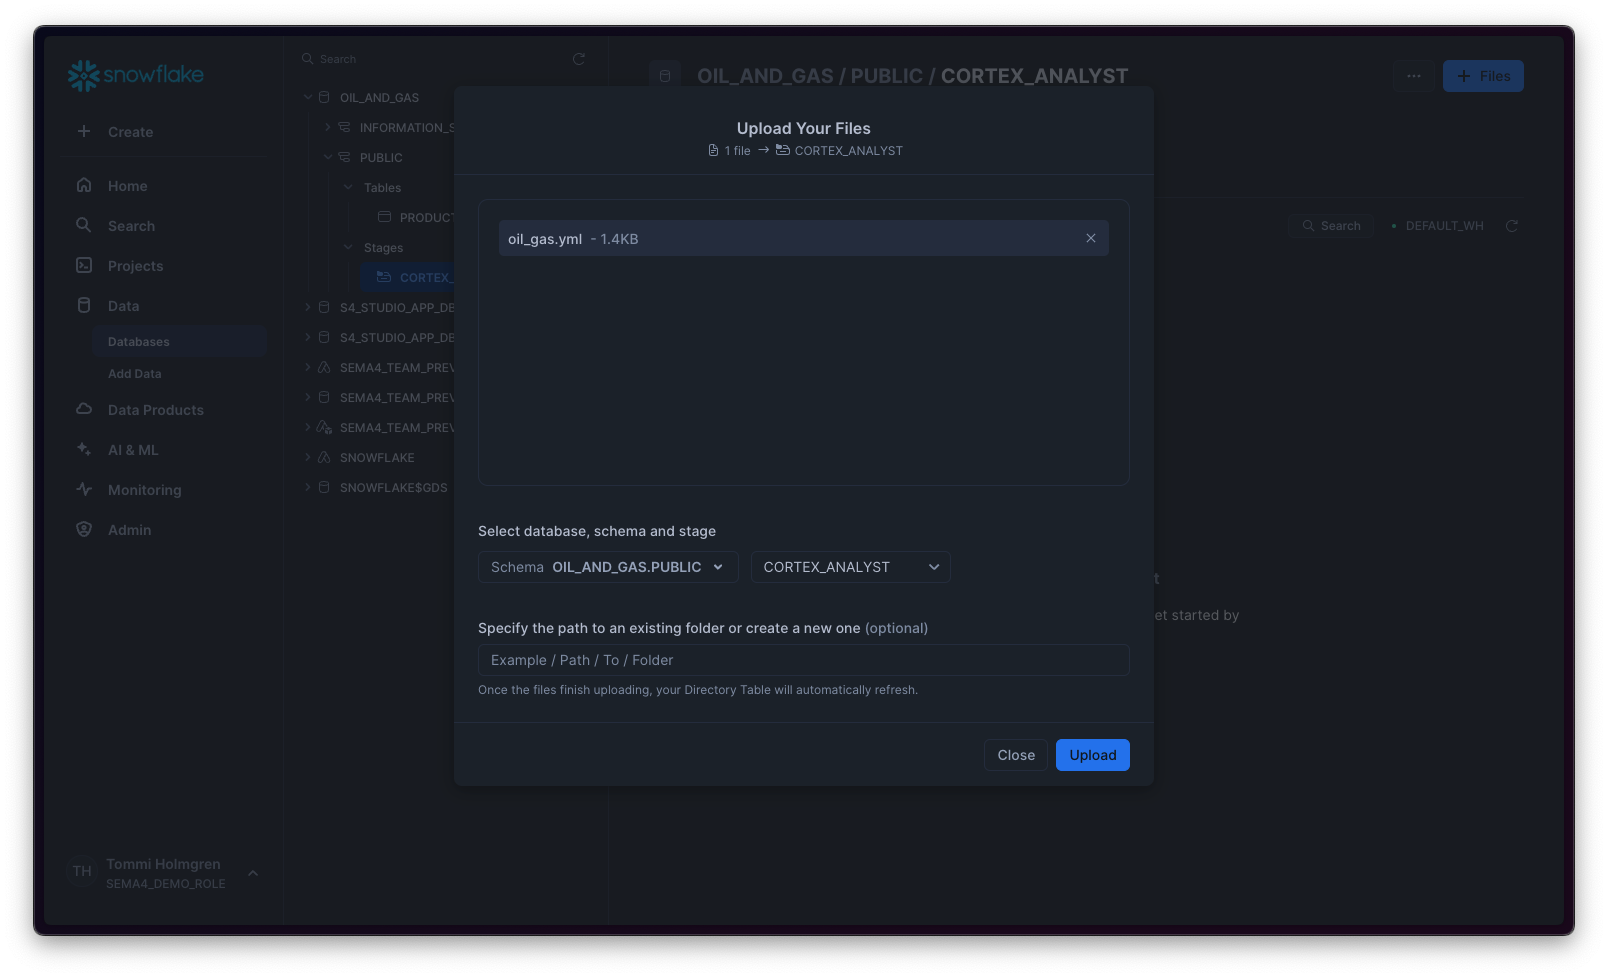Select the CORTEX stage in the tree
This screenshot has height=977, width=1608.
pyautogui.click(x=408, y=277)
